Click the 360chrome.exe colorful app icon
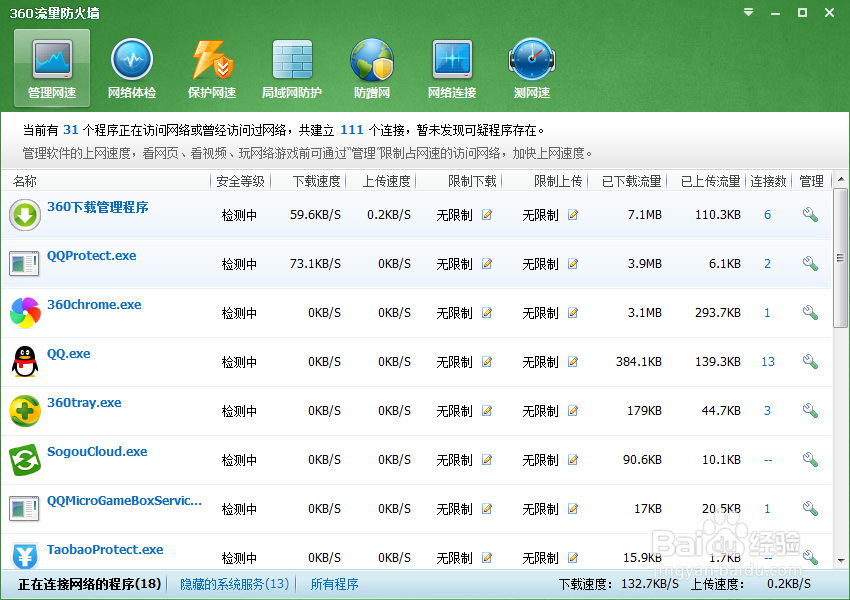 click(x=25, y=313)
